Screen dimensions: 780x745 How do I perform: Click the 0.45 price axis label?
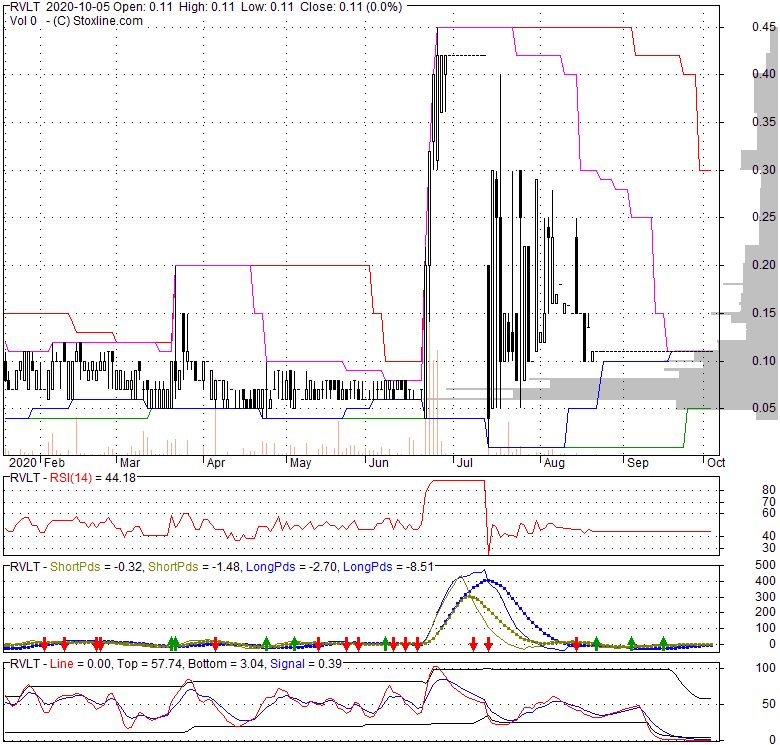(764, 27)
